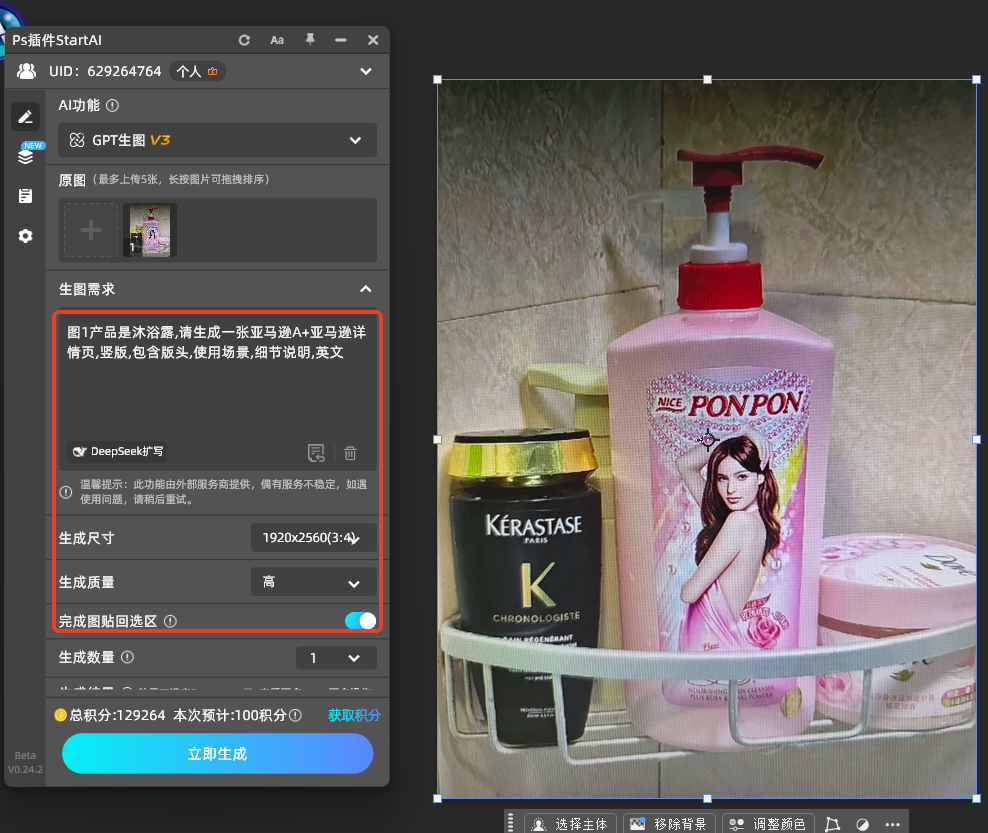This screenshot has width=988, height=833.
Task: Click the 获取积分 link
Action: click(x=354, y=715)
